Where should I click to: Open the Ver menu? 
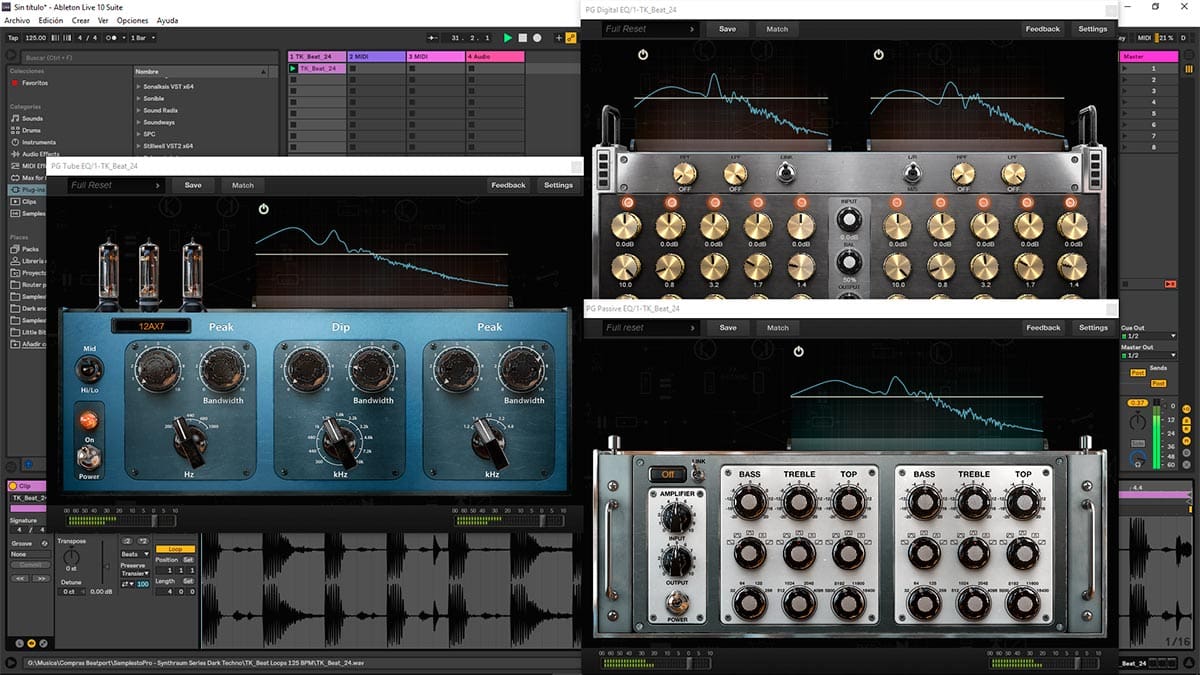(103, 20)
